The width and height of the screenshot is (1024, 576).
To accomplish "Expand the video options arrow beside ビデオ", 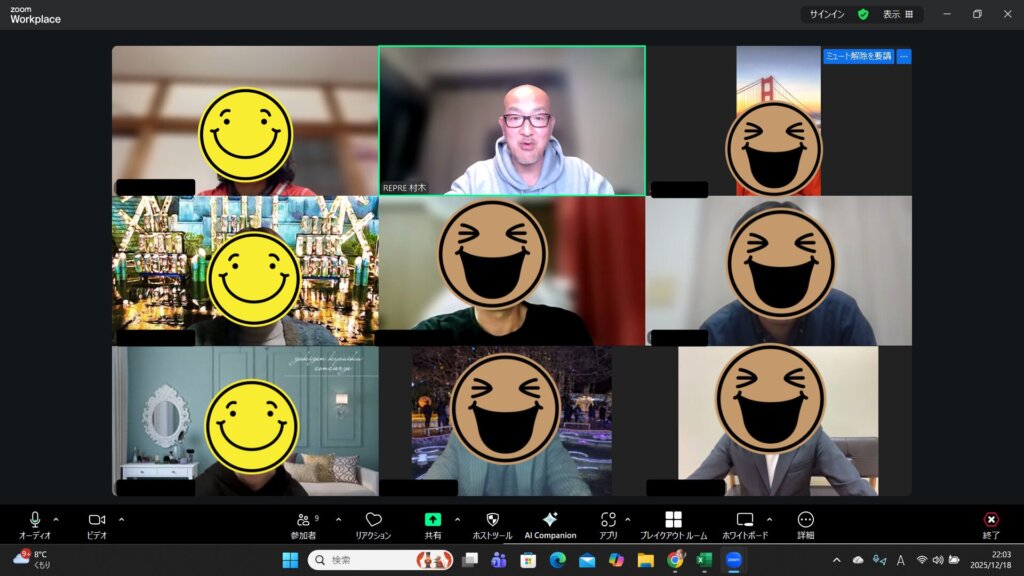I will [122, 519].
